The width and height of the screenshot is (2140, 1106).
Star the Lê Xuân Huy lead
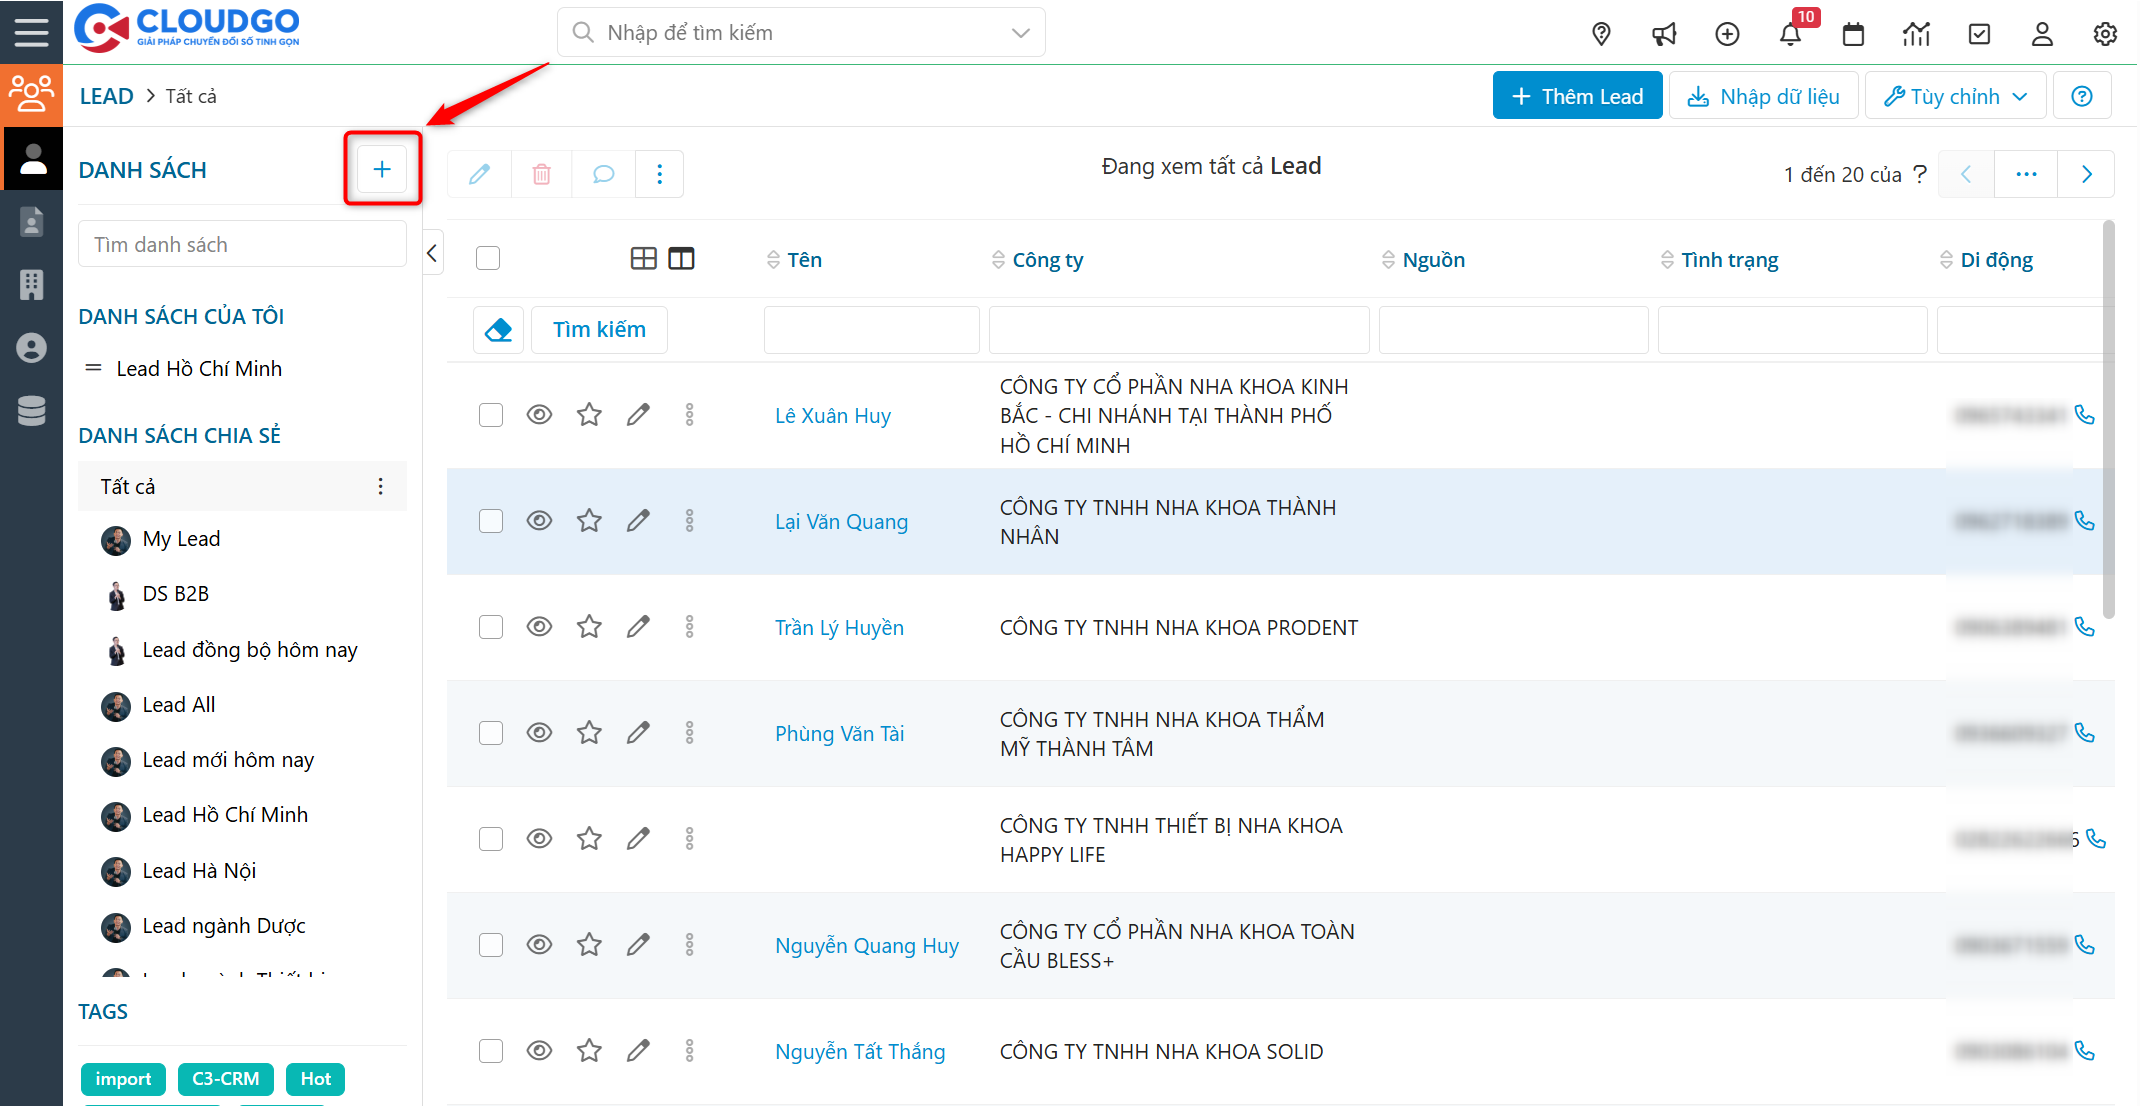[589, 415]
